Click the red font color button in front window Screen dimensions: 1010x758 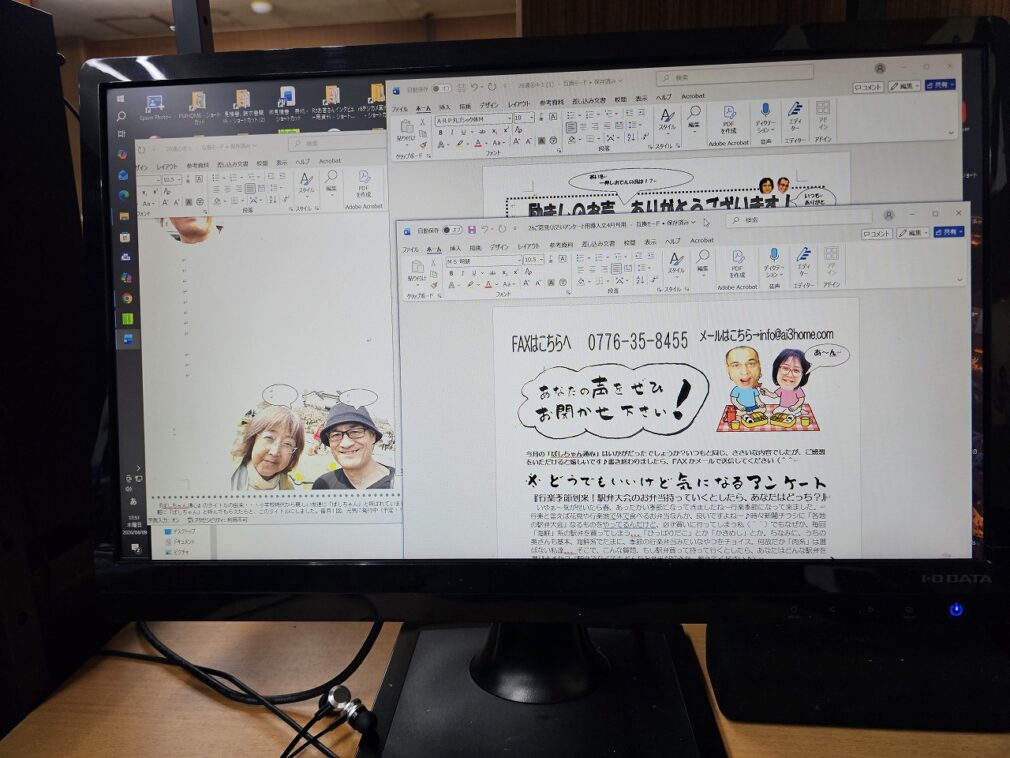(488, 285)
